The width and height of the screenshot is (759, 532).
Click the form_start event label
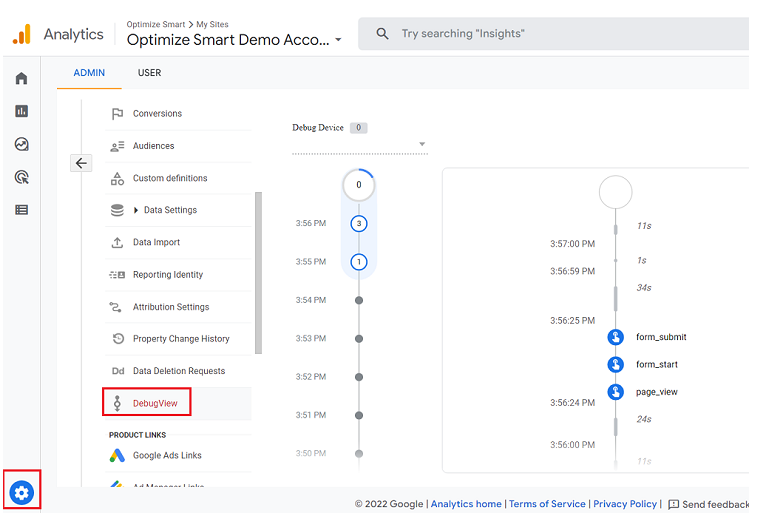point(657,365)
